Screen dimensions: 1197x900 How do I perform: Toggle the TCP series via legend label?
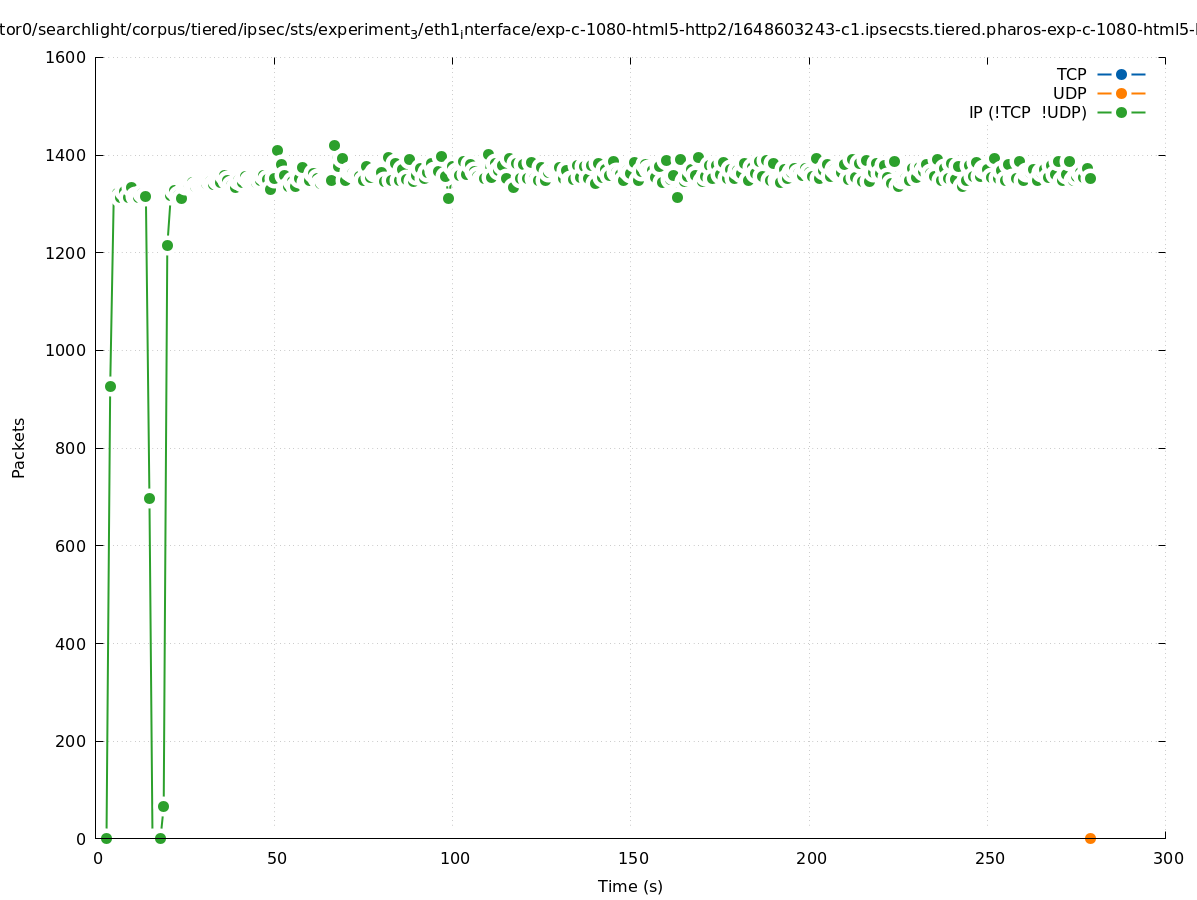[1071, 74]
